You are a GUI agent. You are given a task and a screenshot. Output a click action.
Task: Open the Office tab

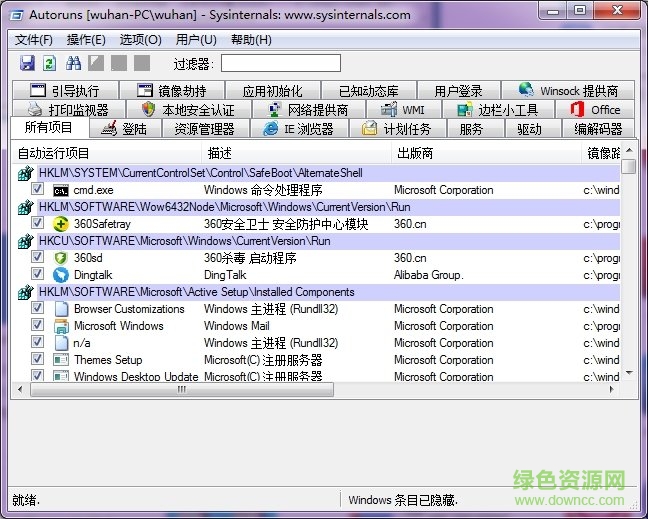pos(596,110)
